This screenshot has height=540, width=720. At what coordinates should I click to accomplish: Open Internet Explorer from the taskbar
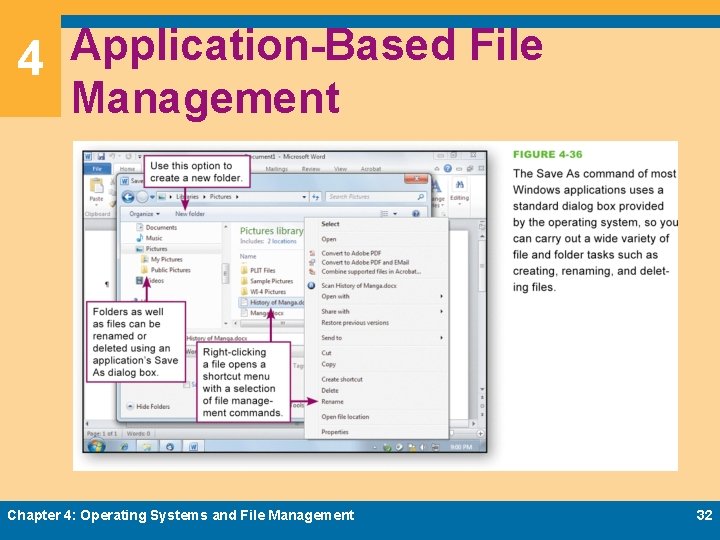click(124, 446)
